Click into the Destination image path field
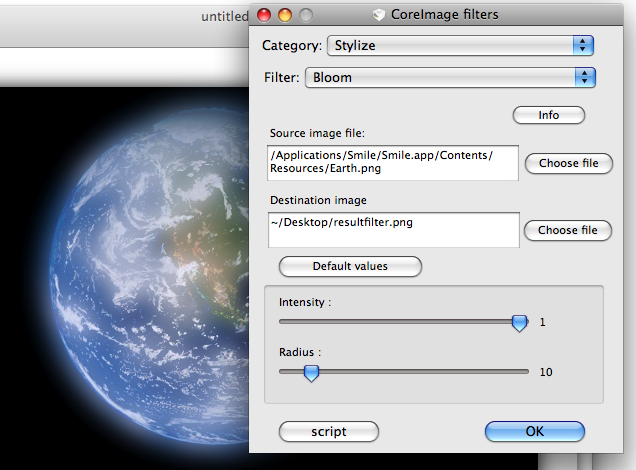The width and height of the screenshot is (636, 470). pos(393,230)
